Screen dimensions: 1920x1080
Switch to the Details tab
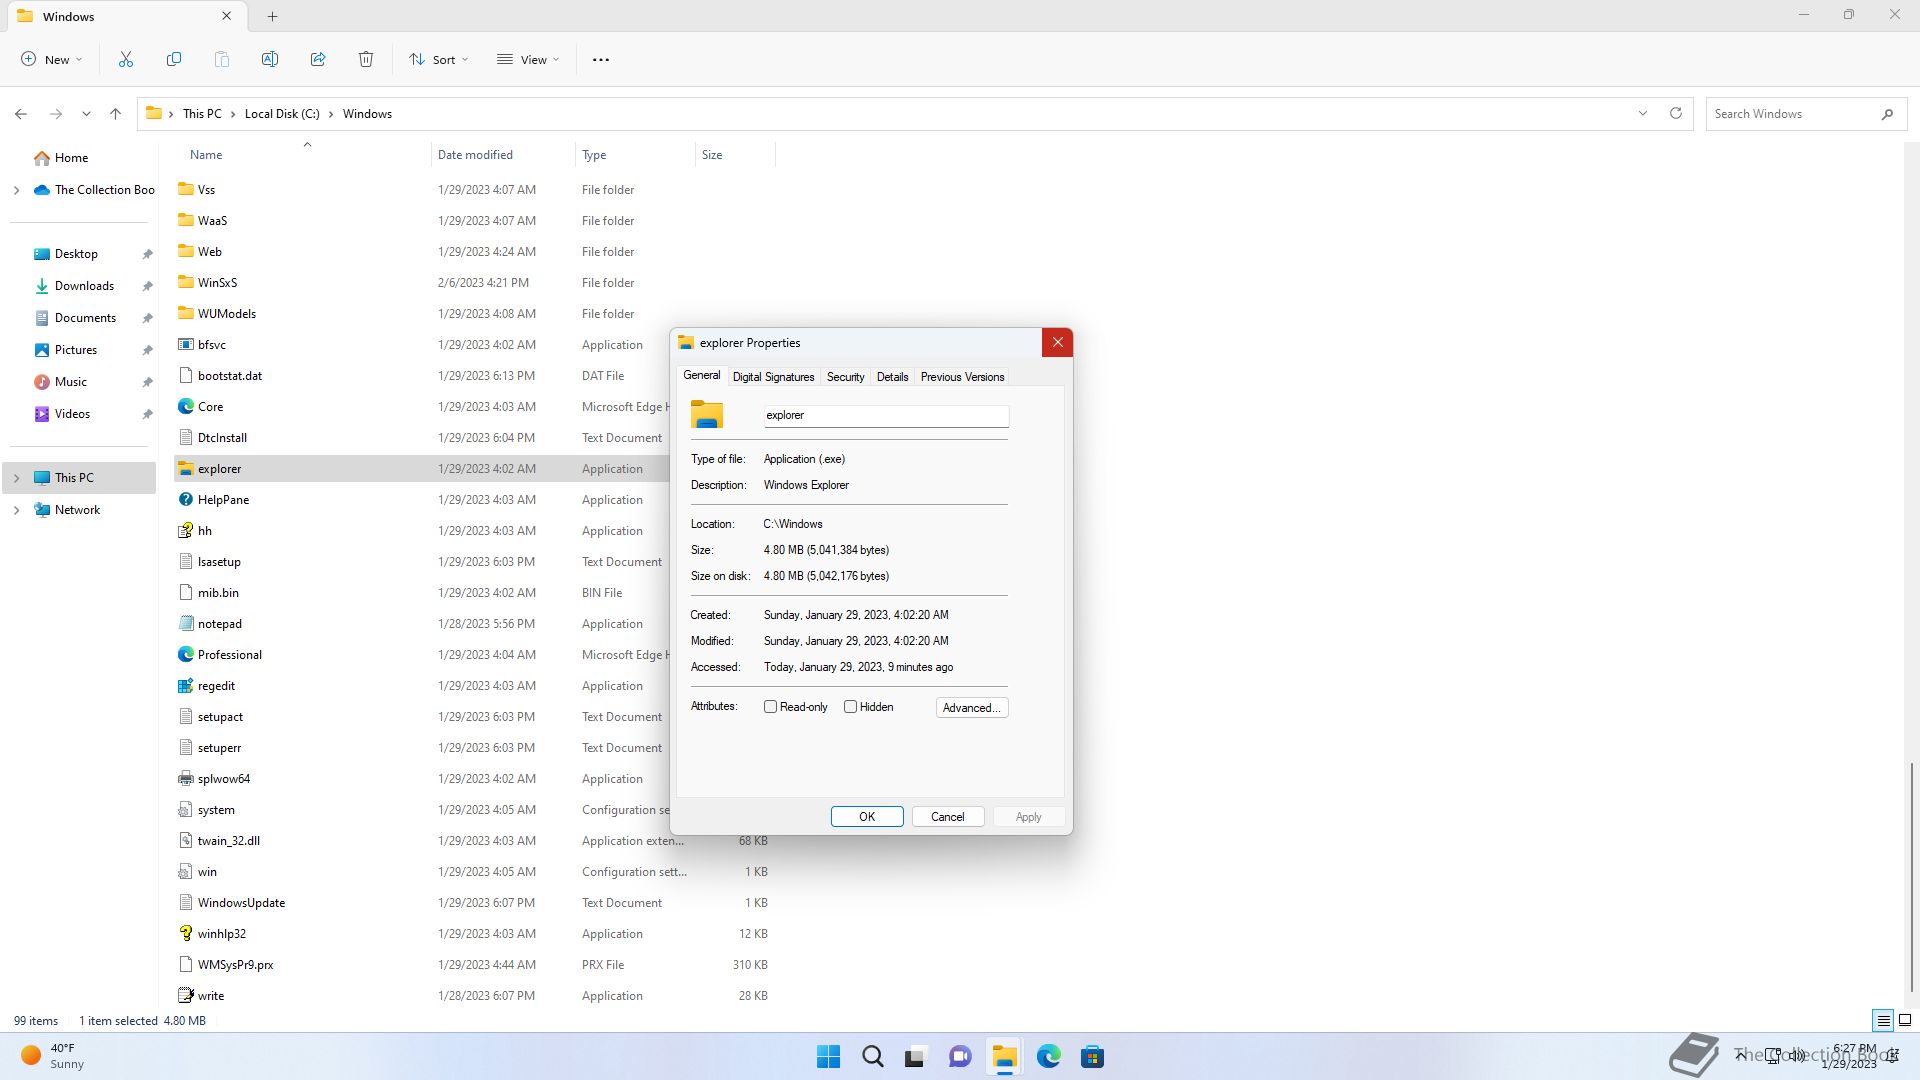[x=892, y=377]
